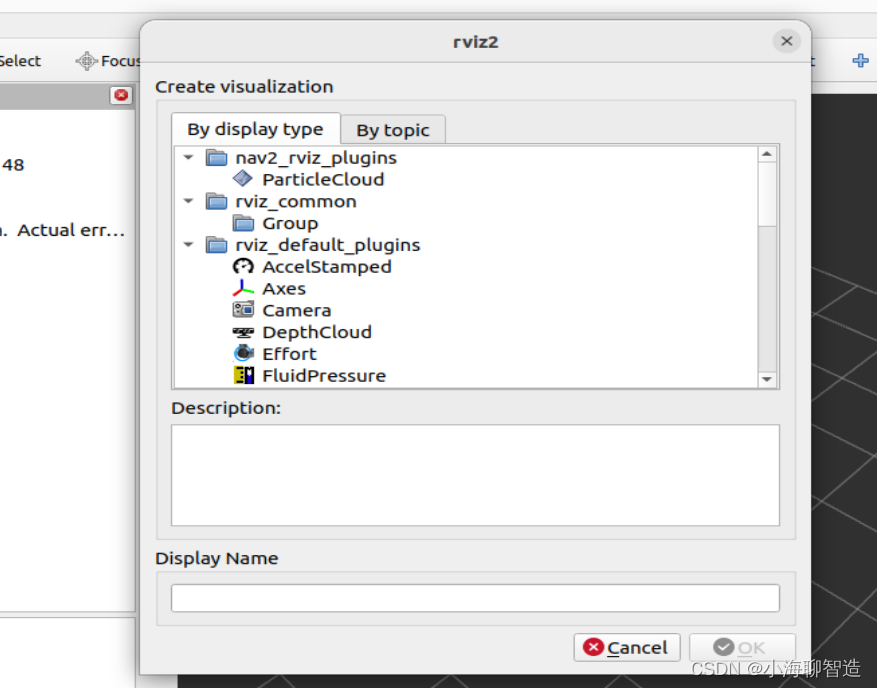The width and height of the screenshot is (877, 688).
Task: Select ParticleCloud display type
Action: click(x=323, y=180)
